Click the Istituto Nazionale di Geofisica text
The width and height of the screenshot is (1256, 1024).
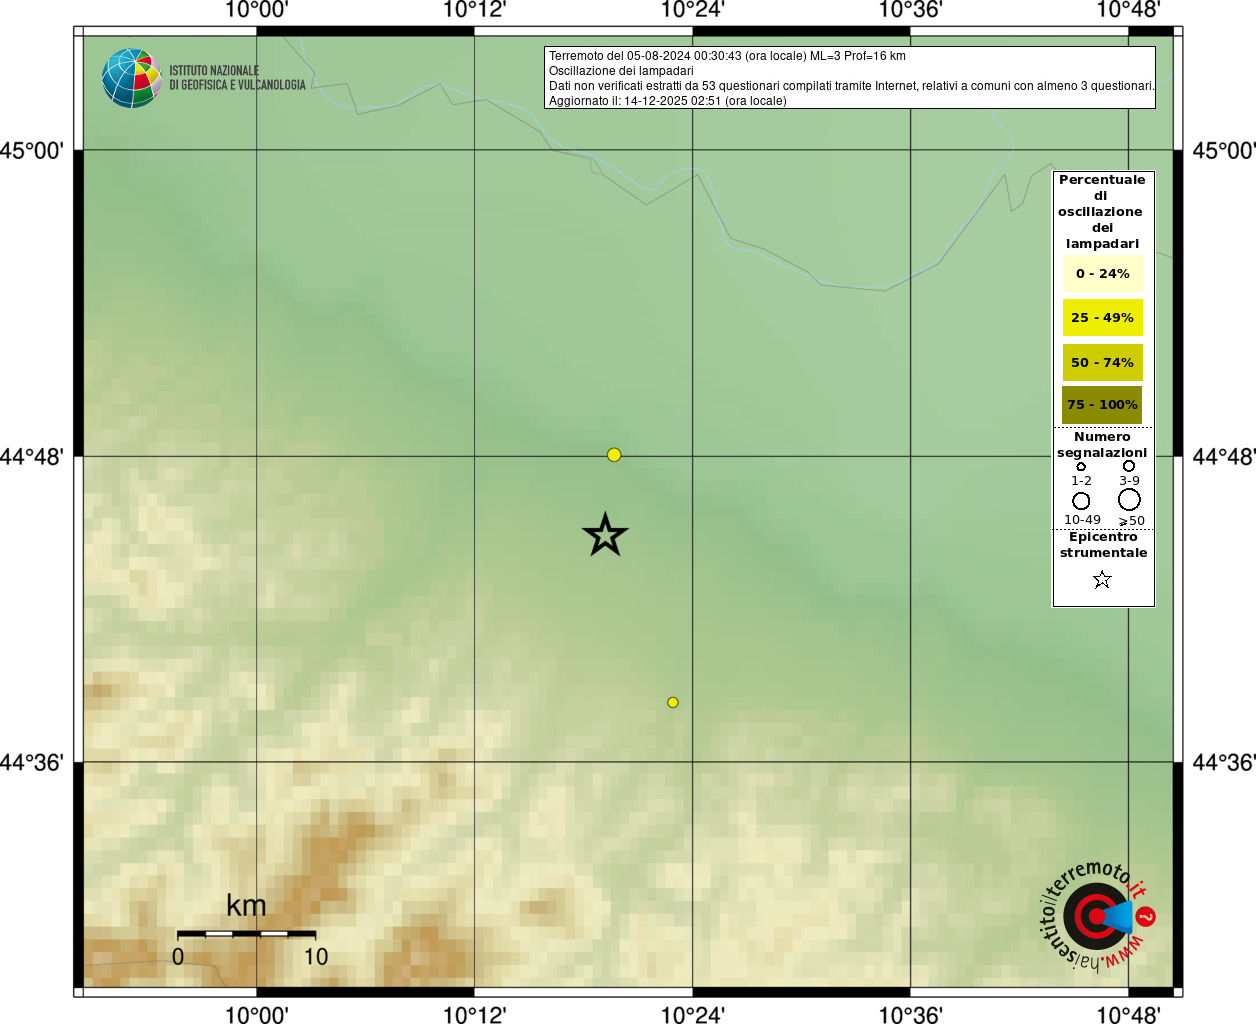(237, 78)
